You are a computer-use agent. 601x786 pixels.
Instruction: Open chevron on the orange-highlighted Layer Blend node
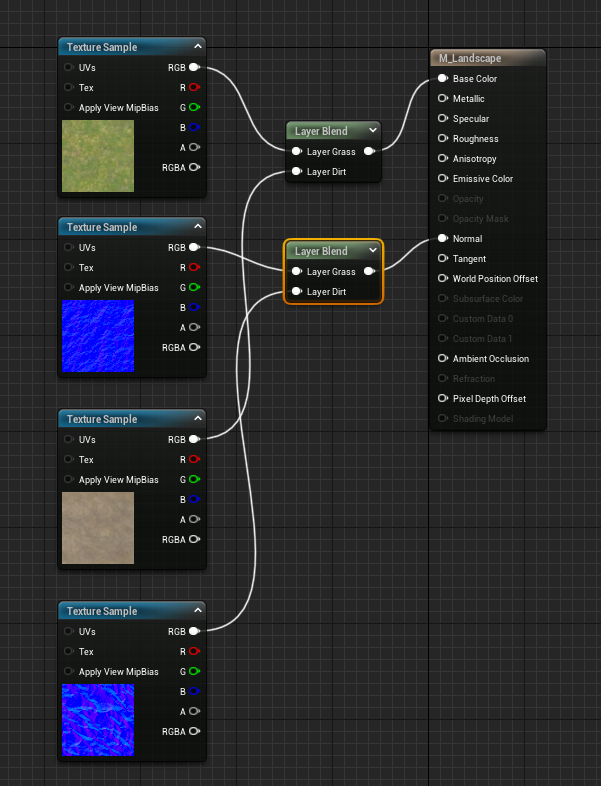click(373, 251)
